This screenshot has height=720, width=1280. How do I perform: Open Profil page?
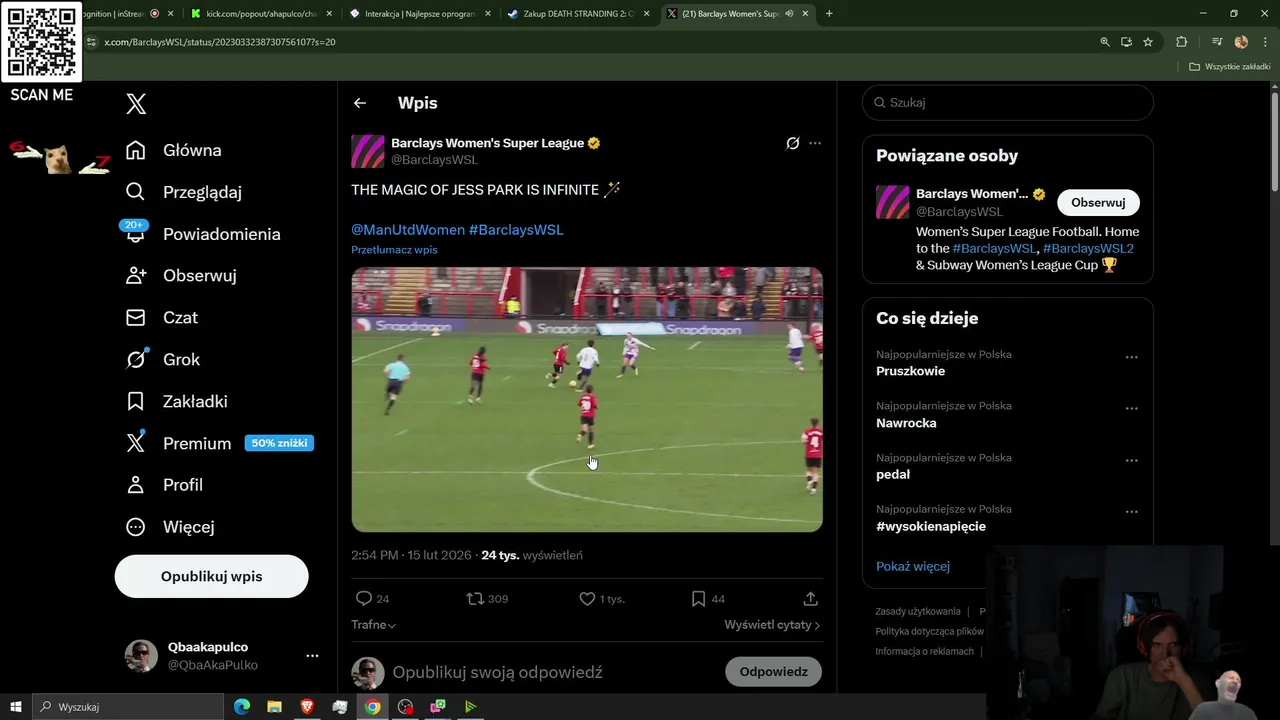click(164, 485)
